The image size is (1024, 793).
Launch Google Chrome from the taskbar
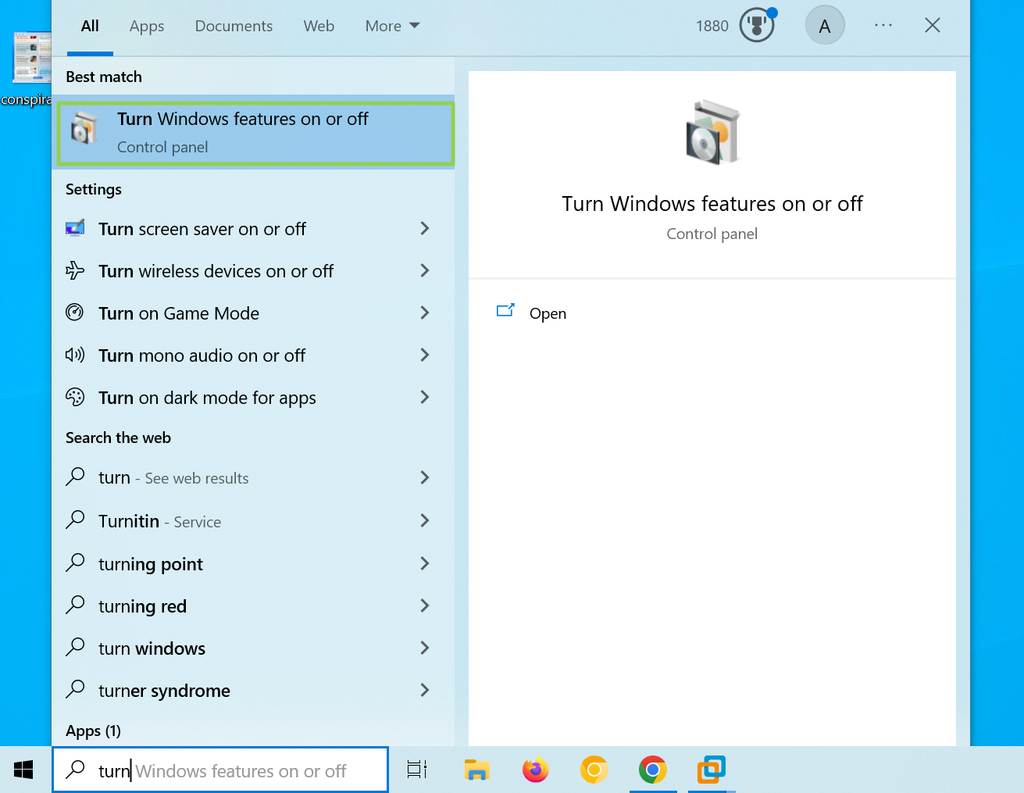click(653, 770)
